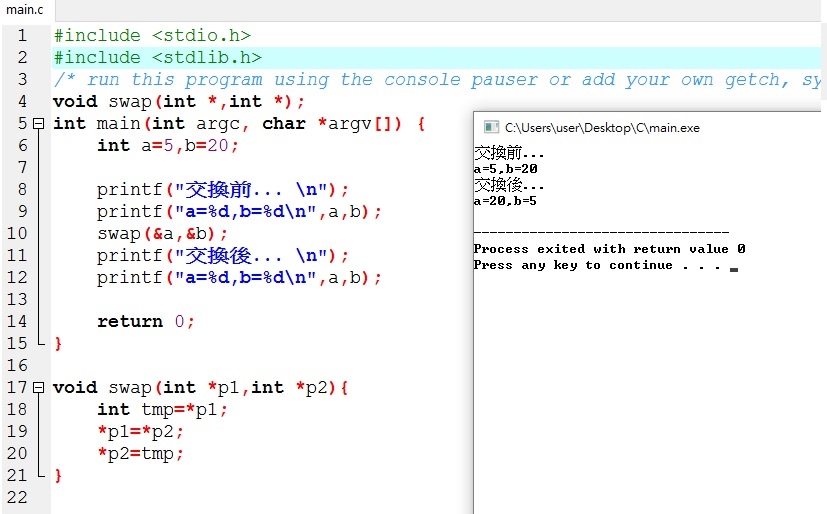This screenshot has width=827, height=514.
Task: Click the console pauser comment line
Action: [x=437, y=80]
